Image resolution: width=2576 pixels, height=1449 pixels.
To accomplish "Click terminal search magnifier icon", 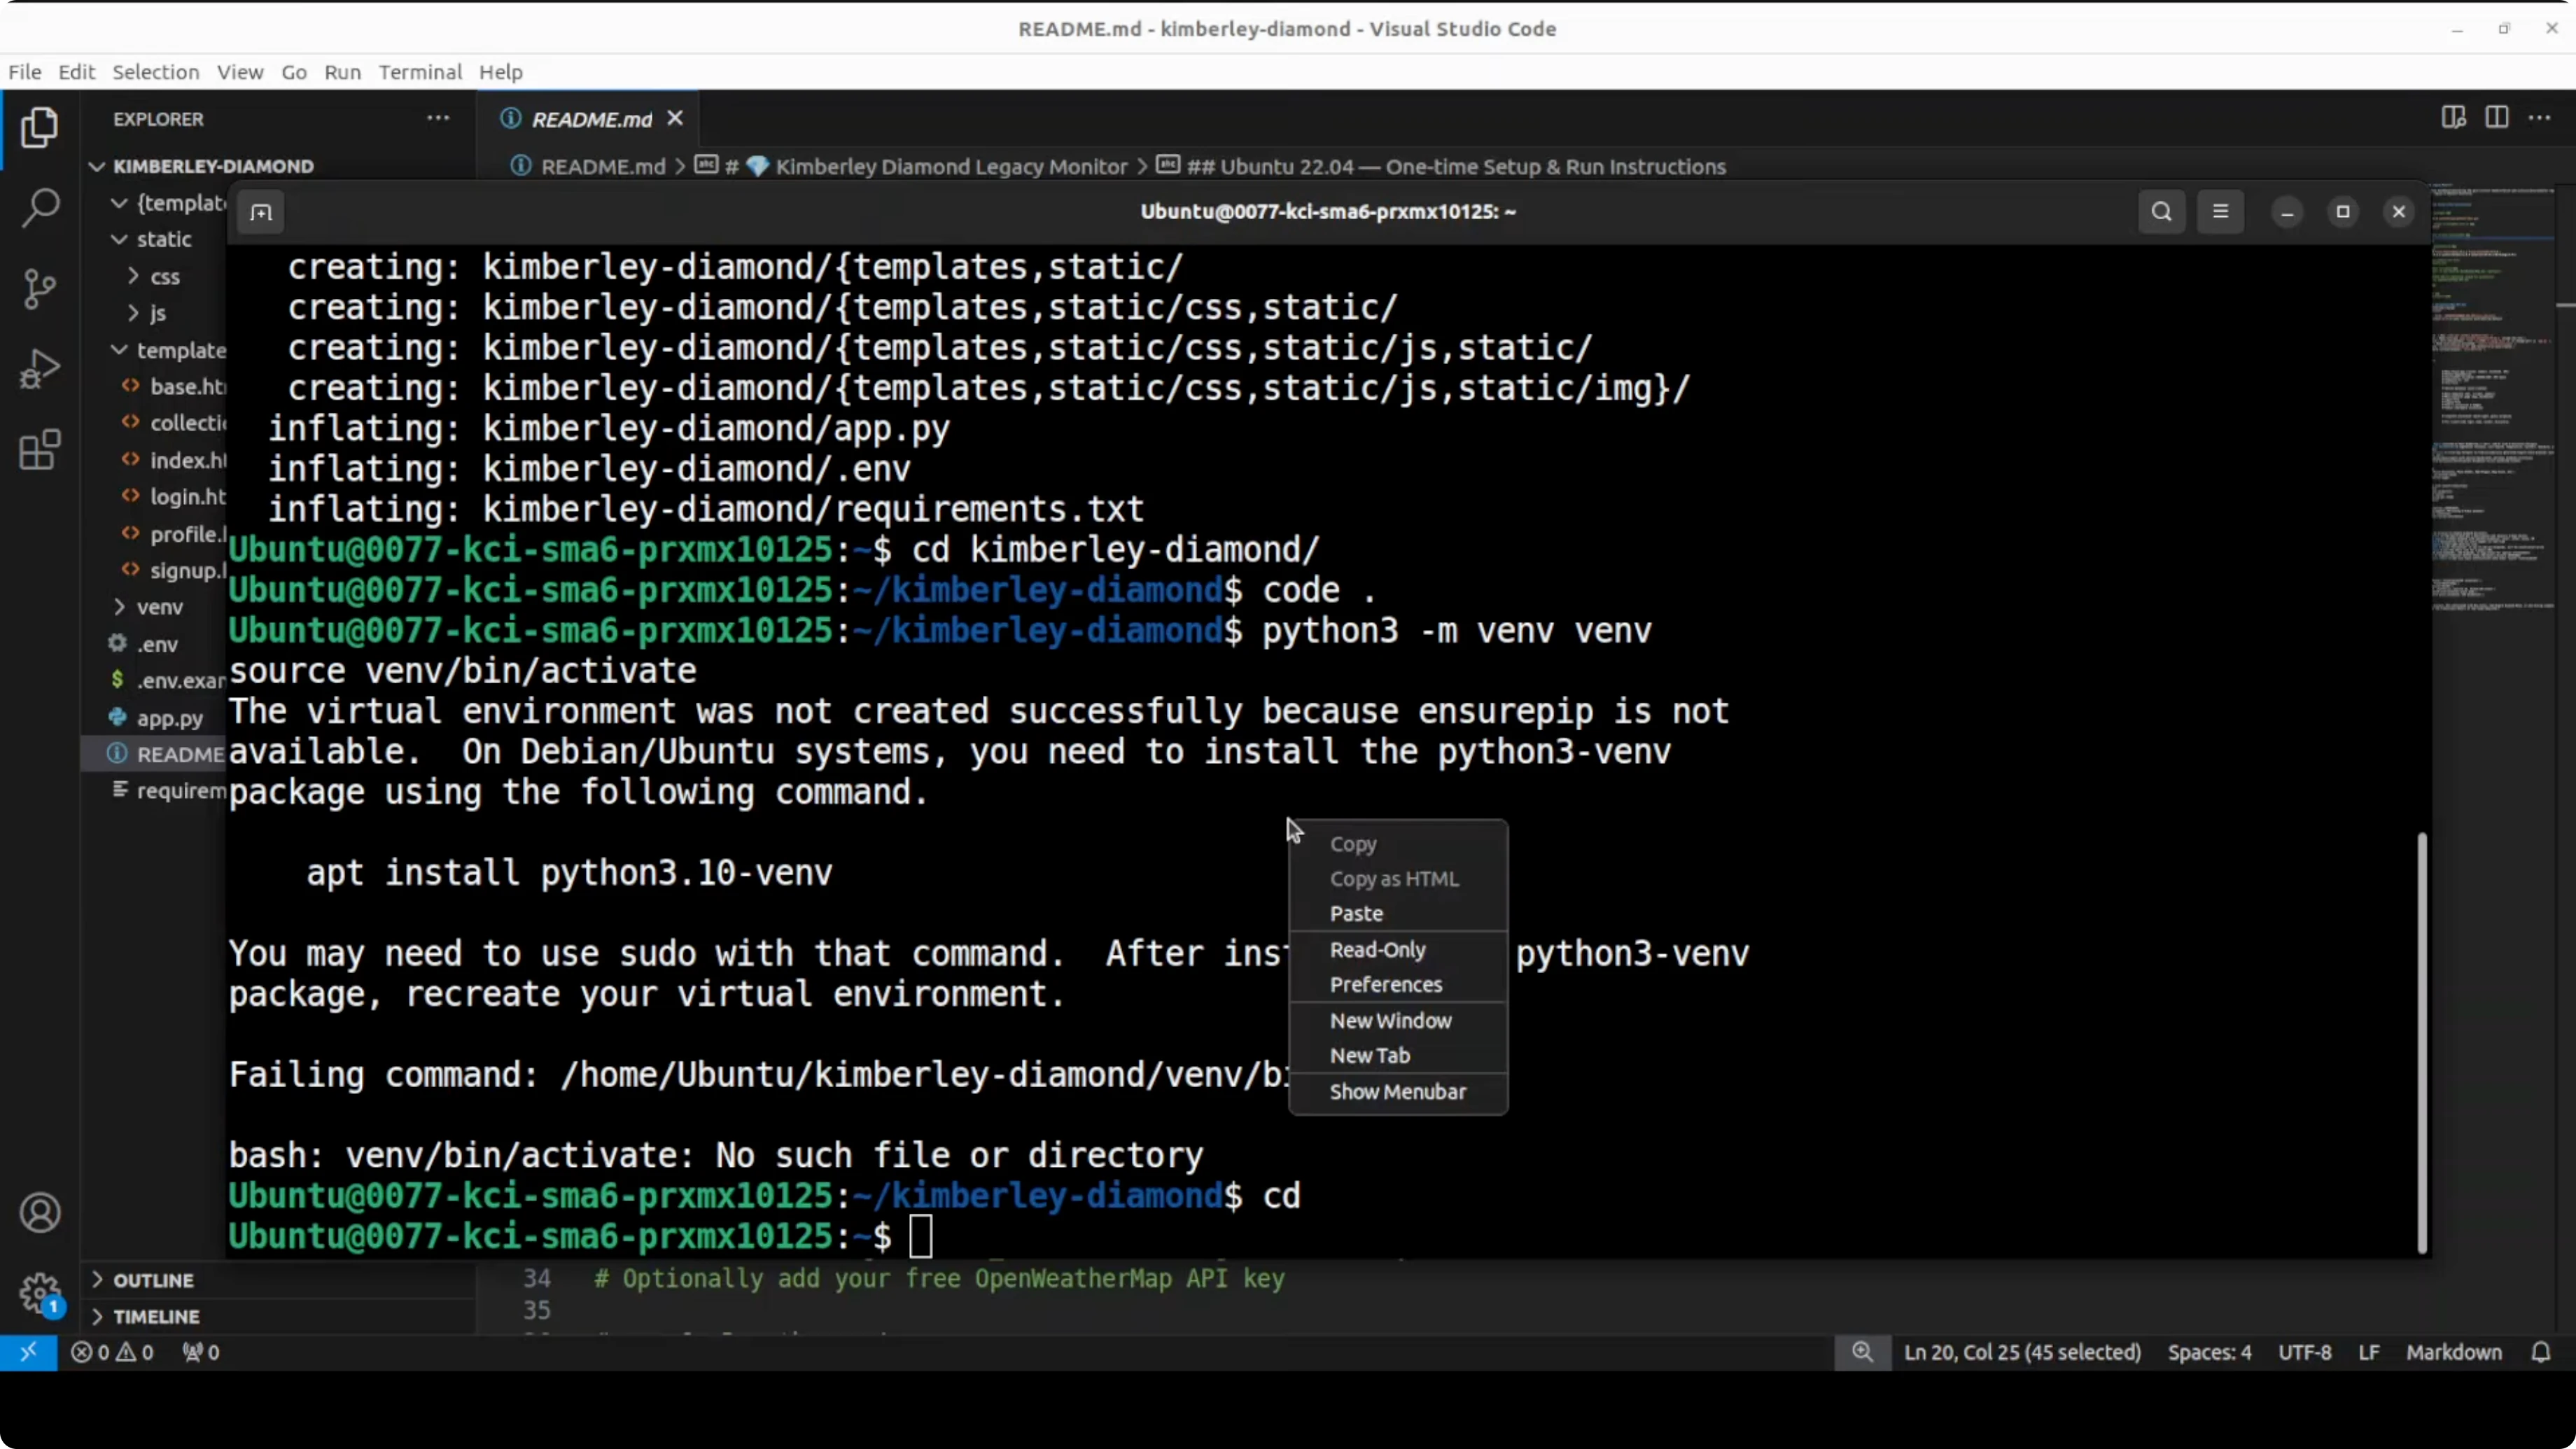I will point(2161,212).
